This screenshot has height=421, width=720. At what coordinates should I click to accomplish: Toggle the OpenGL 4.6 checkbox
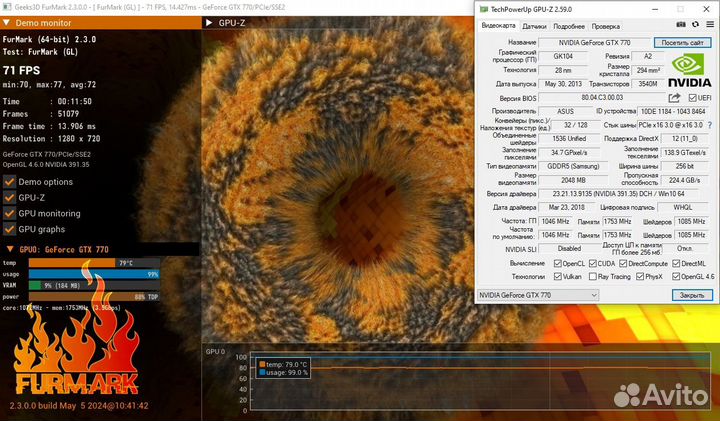tap(676, 276)
